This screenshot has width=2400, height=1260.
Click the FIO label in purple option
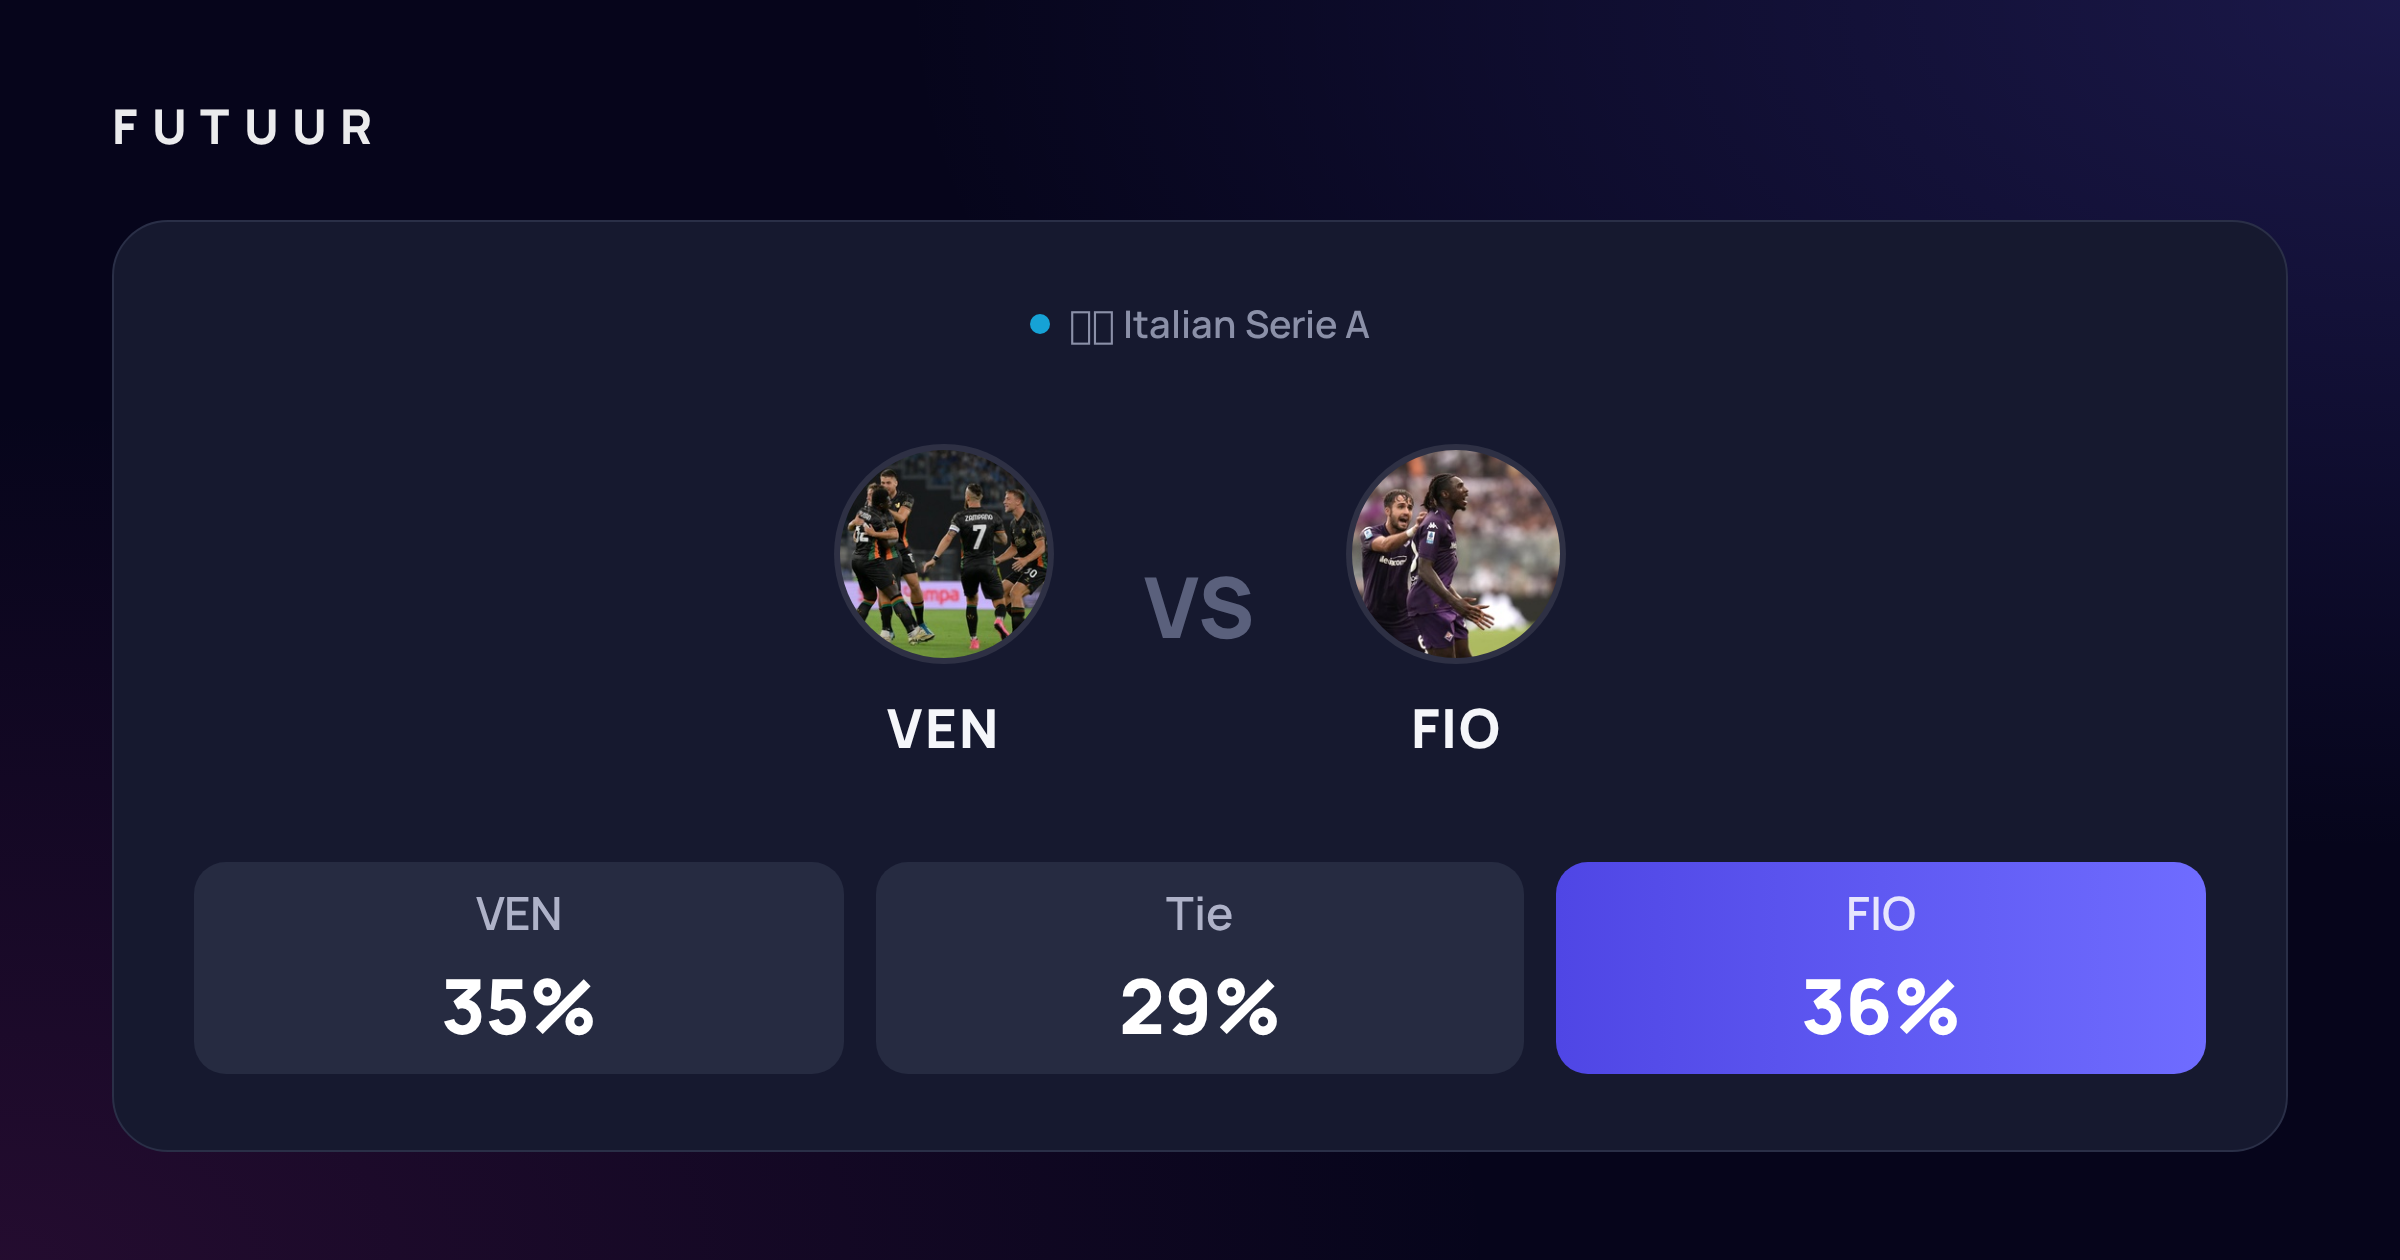(x=1880, y=914)
